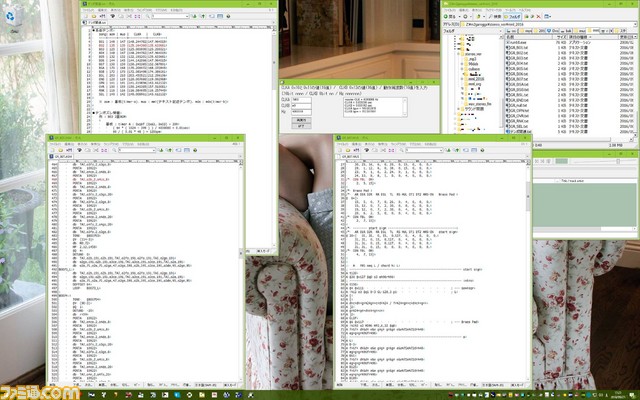Open 検索 menu in top editor window
The height and width of the screenshot is (400, 640).
tap(128, 10)
